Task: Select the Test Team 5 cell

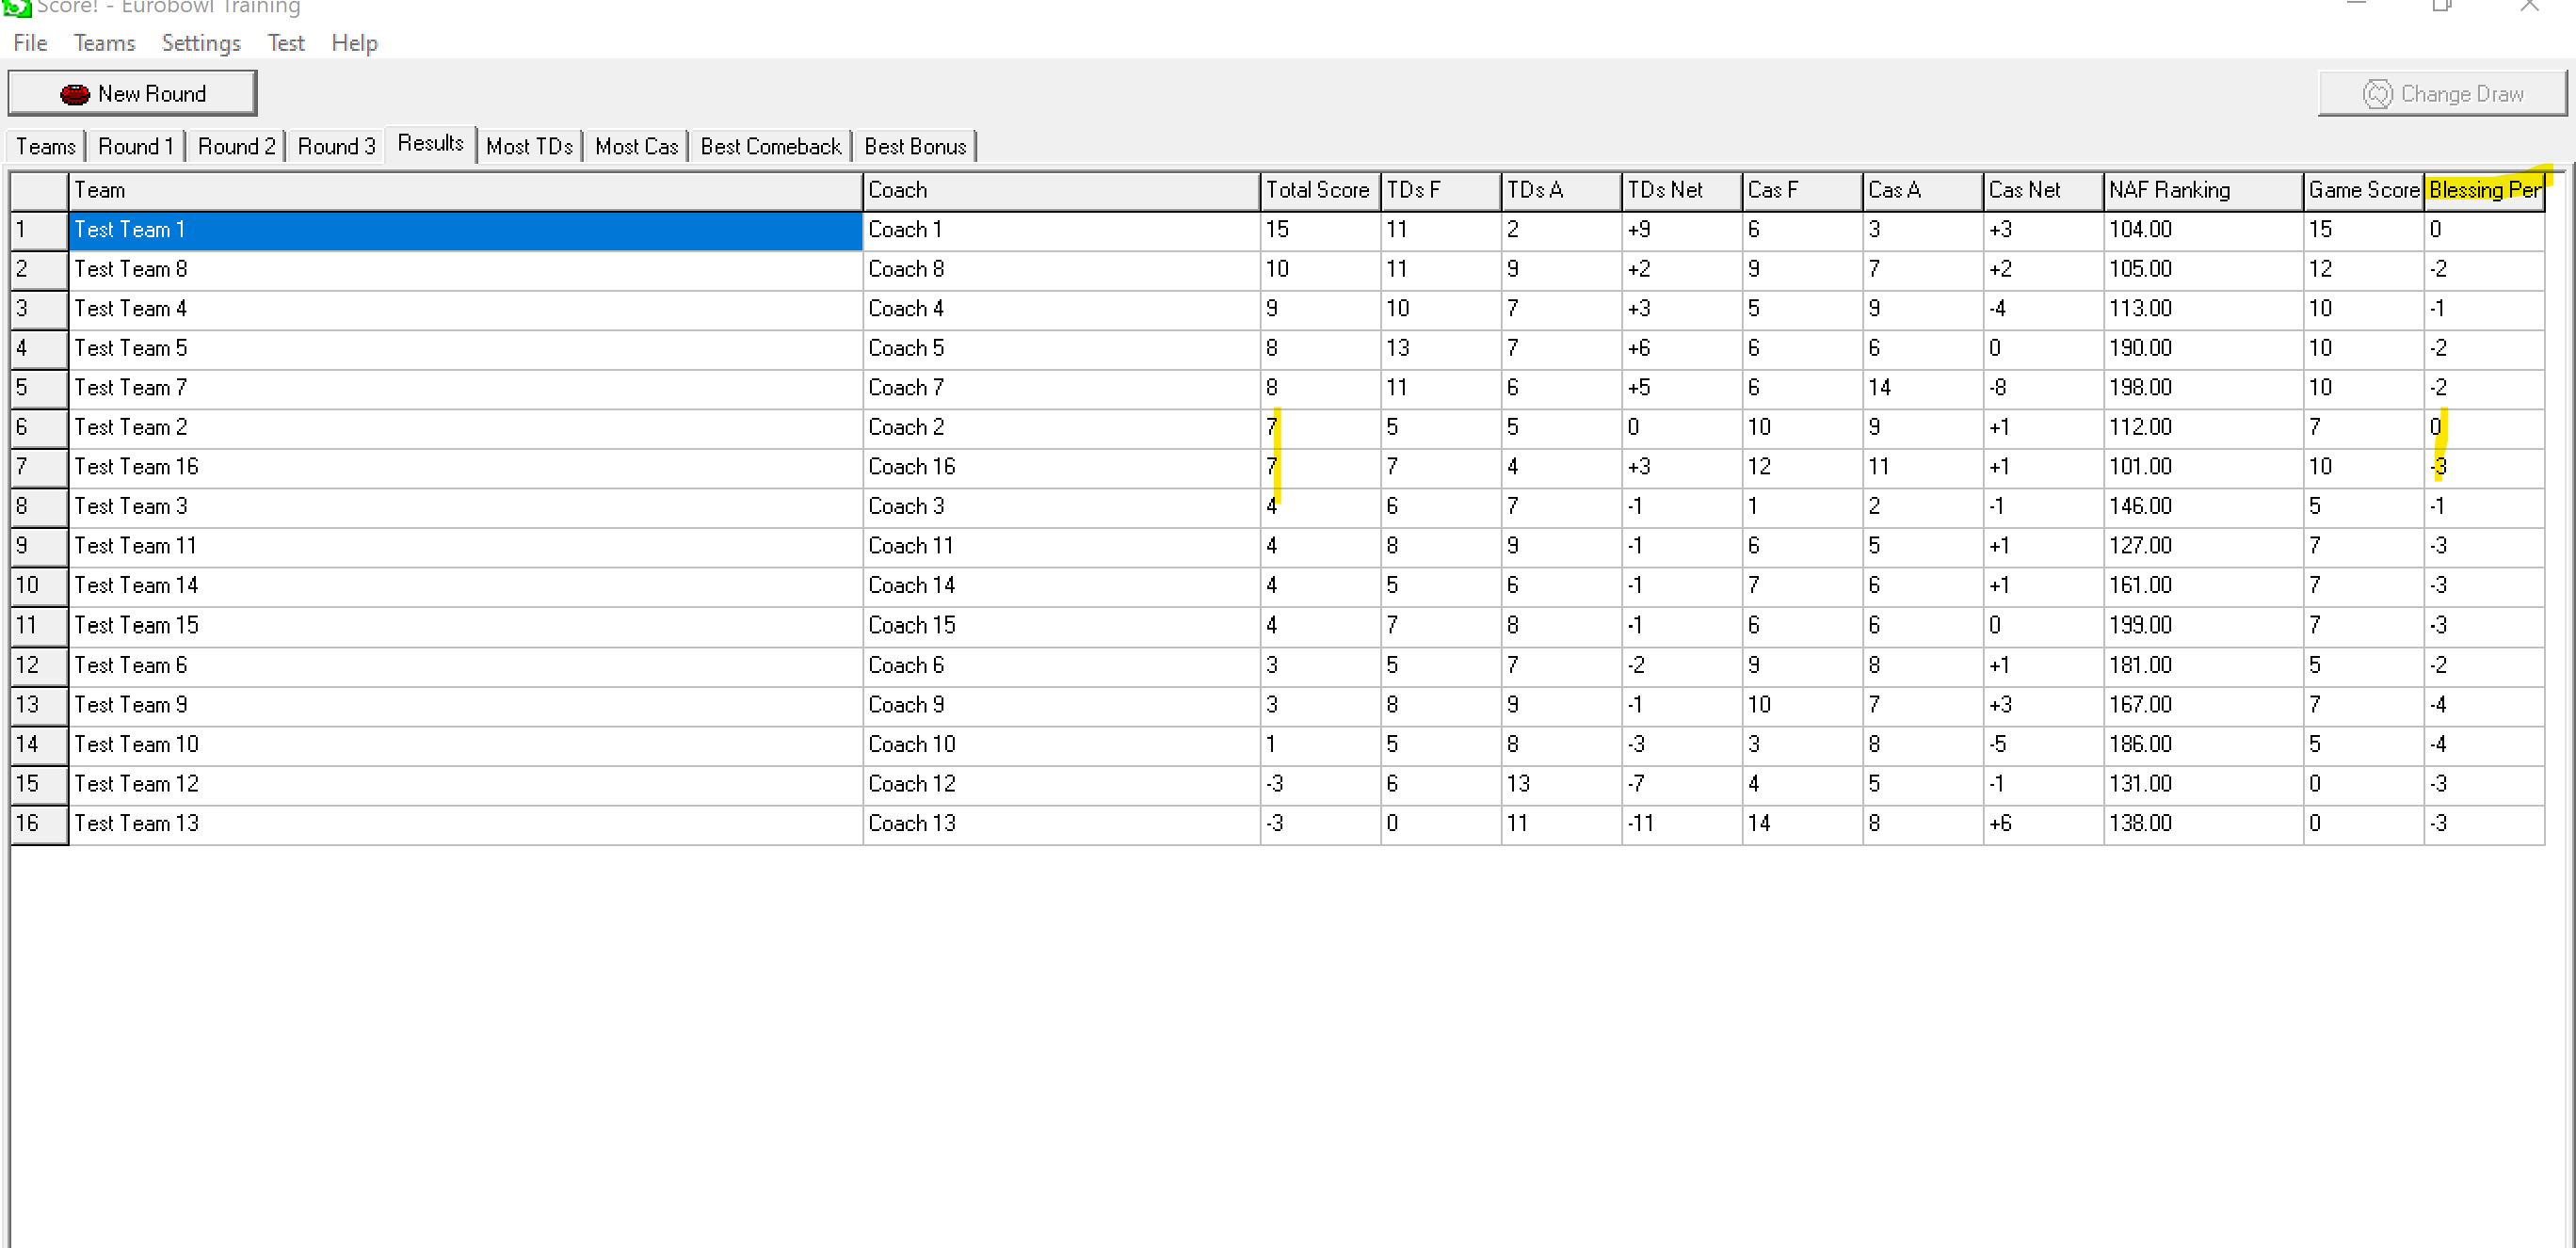Action: 465,349
